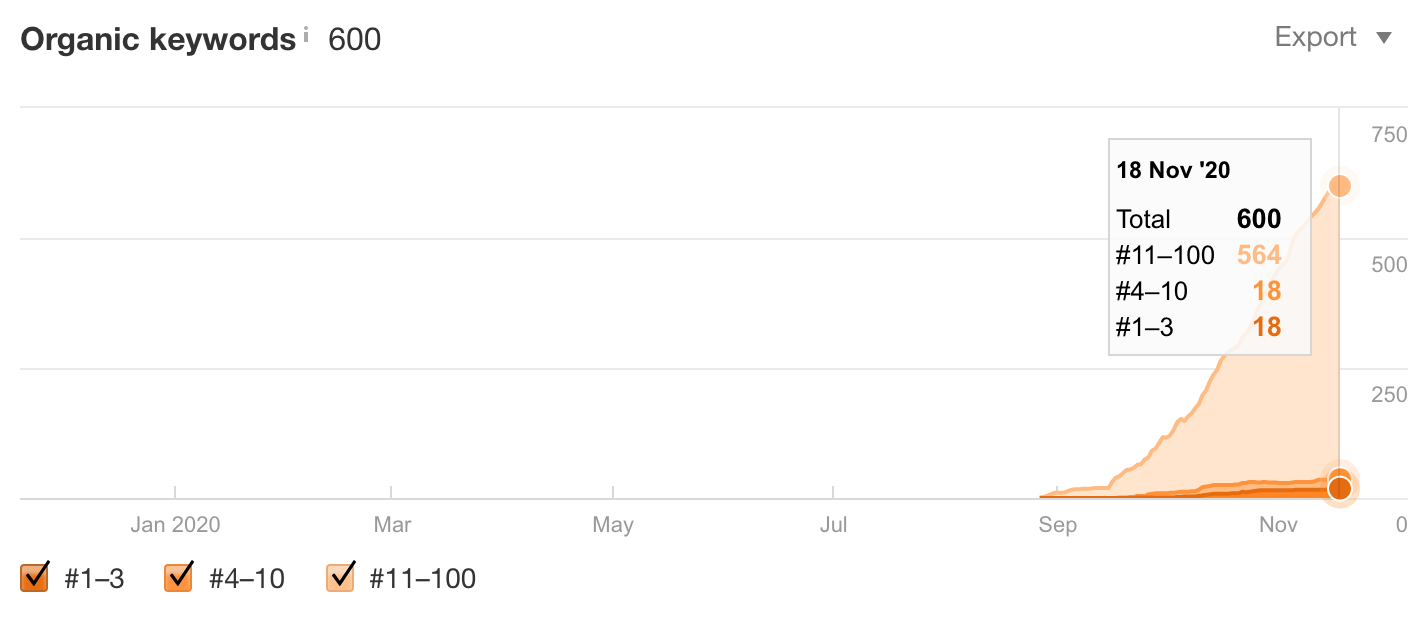
Task: Click the Organic keywords heading
Action: [x=158, y=40]
